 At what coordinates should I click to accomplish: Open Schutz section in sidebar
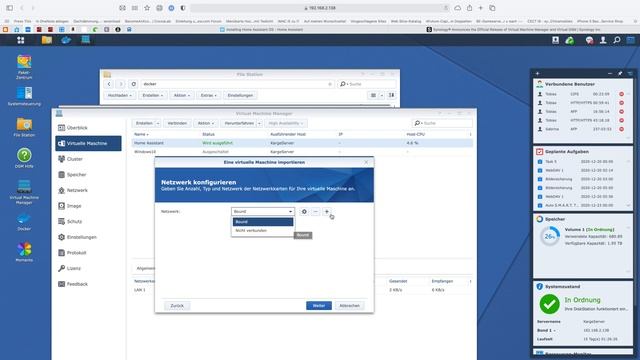tap(88, 222)
